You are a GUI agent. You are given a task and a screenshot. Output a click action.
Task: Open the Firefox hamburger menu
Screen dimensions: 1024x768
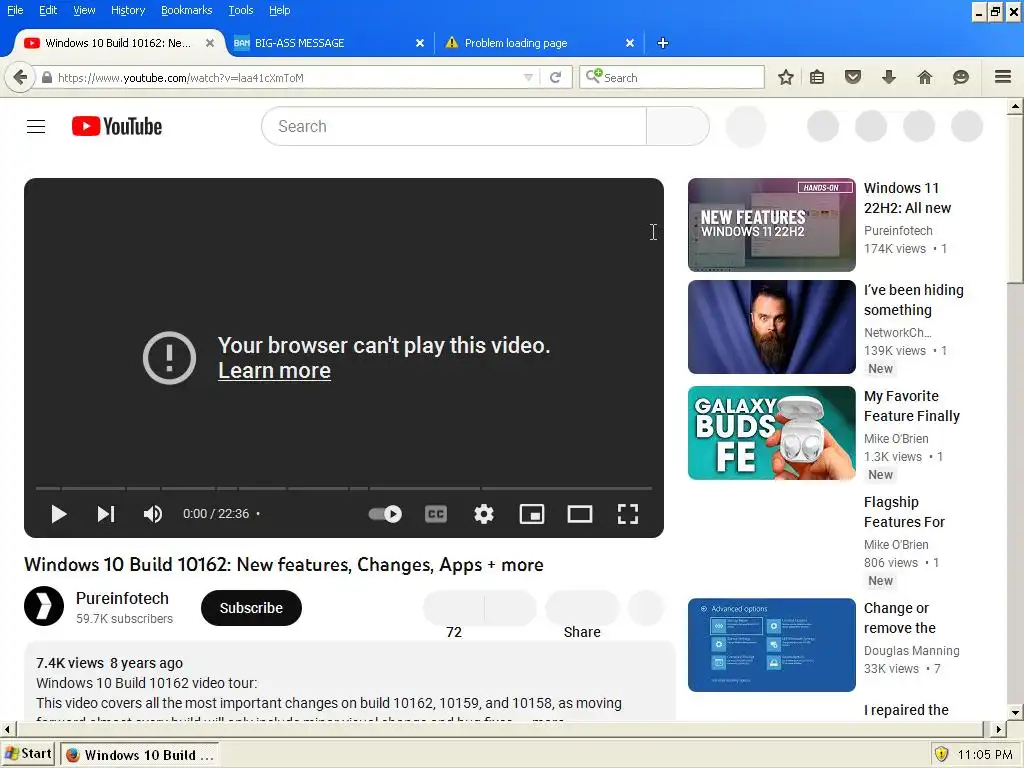tap(1003, 77)
